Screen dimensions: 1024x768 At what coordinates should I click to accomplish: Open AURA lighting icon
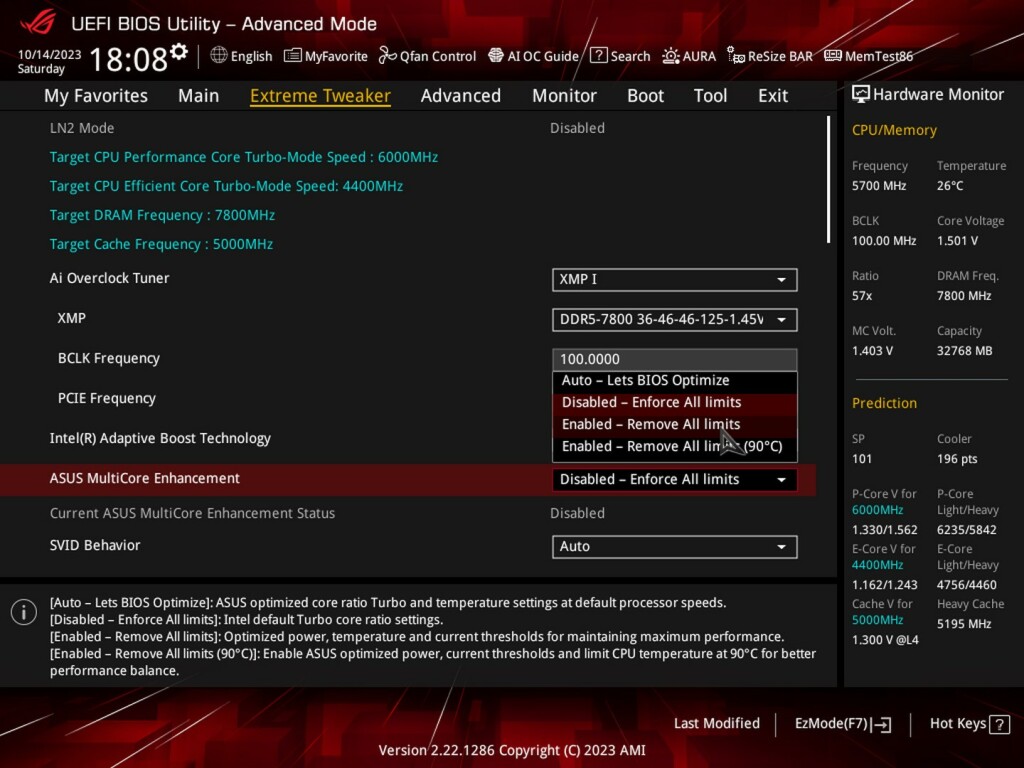click(671, 56)
